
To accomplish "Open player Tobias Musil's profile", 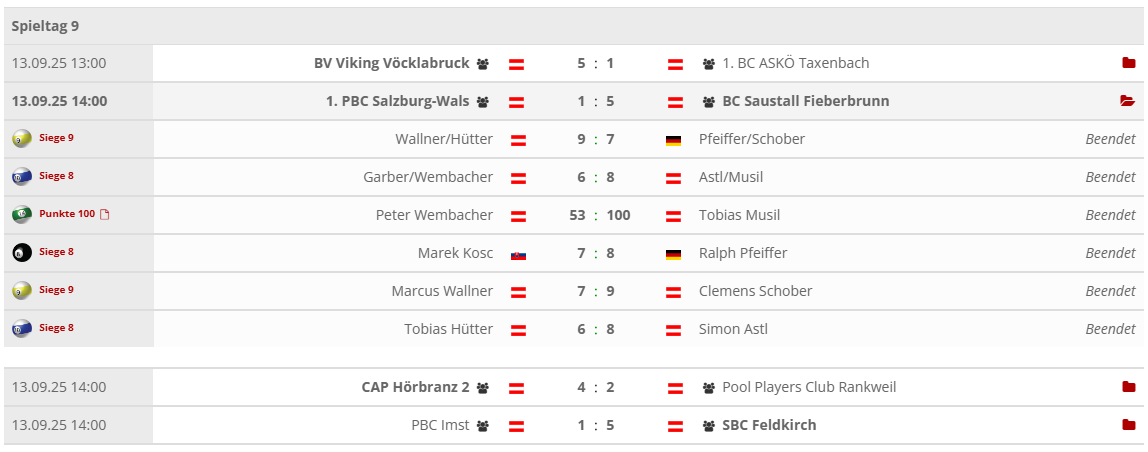I will (739, 215).
